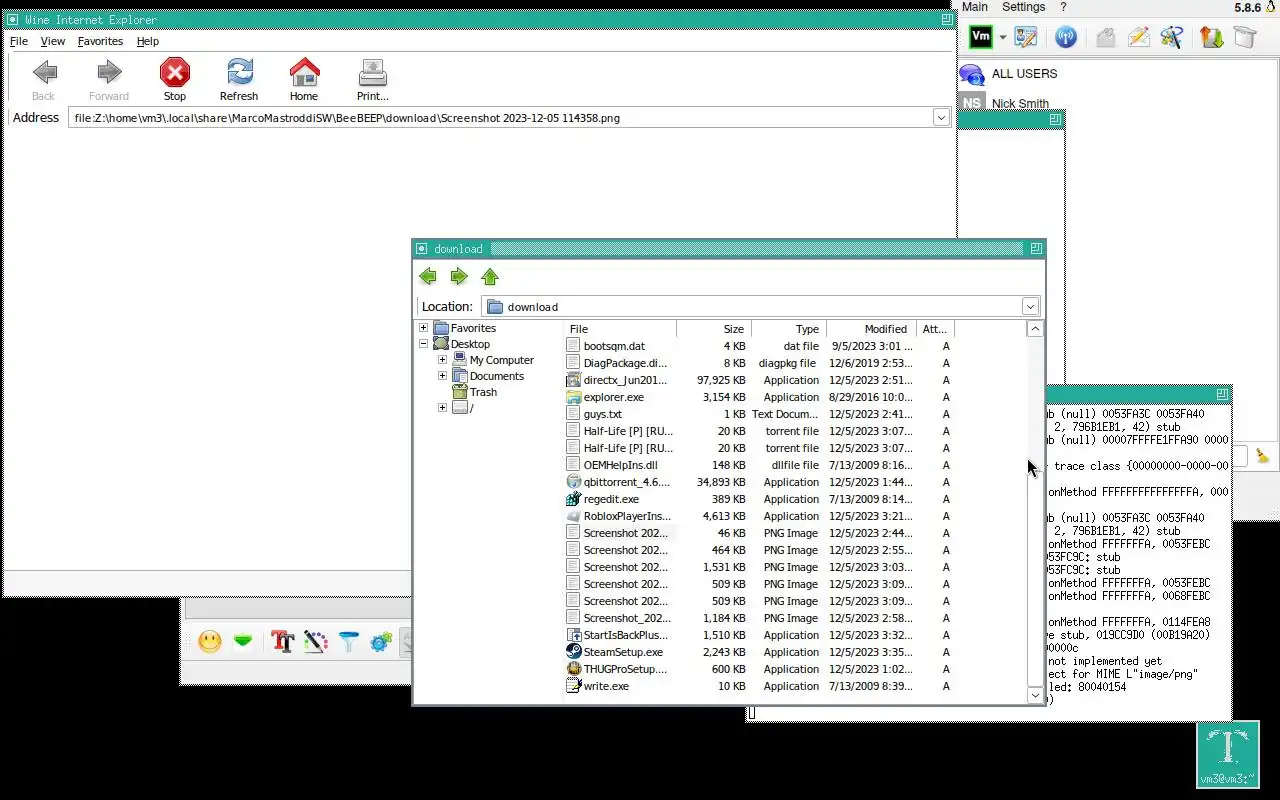Select the SteamSetup.exe icon
1280x800 pixels.
tap(573, 652)
